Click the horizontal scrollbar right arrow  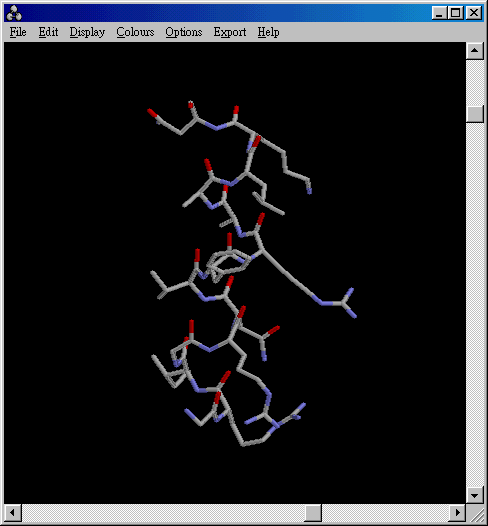(457, 513)
